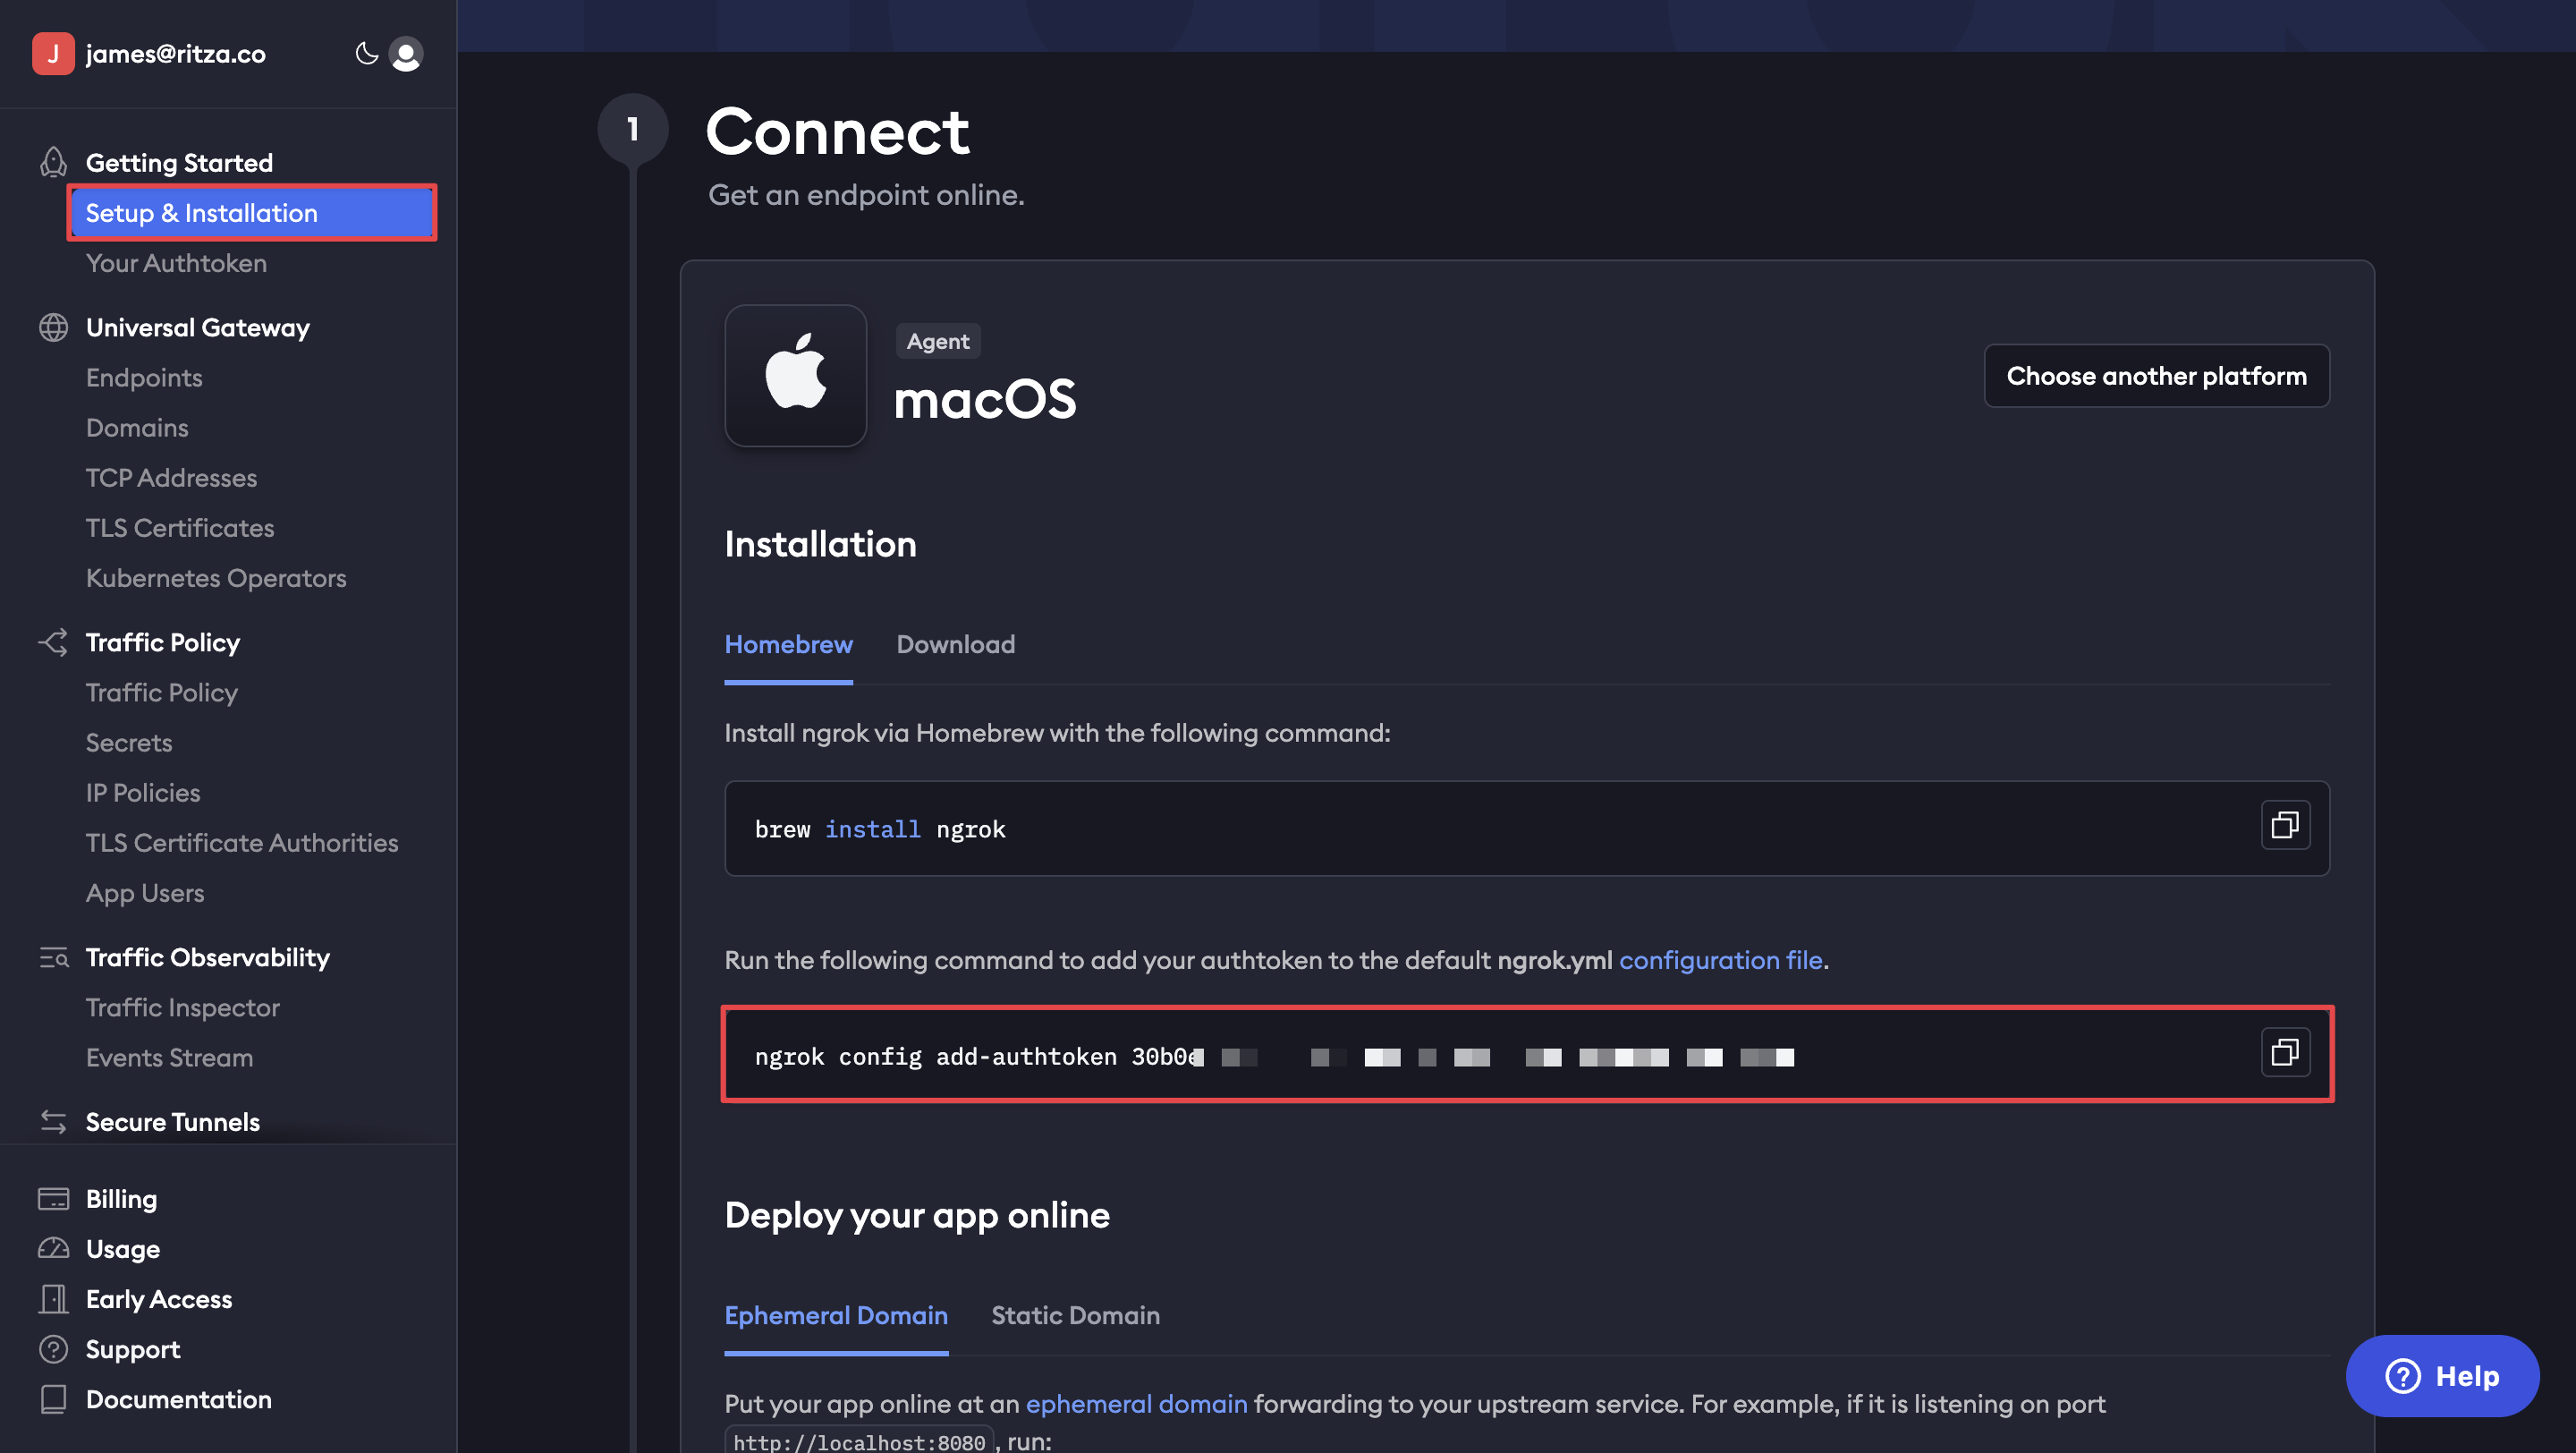Select the Getting Started heading
The image size is (2576, 1453).
pos(179,163)
